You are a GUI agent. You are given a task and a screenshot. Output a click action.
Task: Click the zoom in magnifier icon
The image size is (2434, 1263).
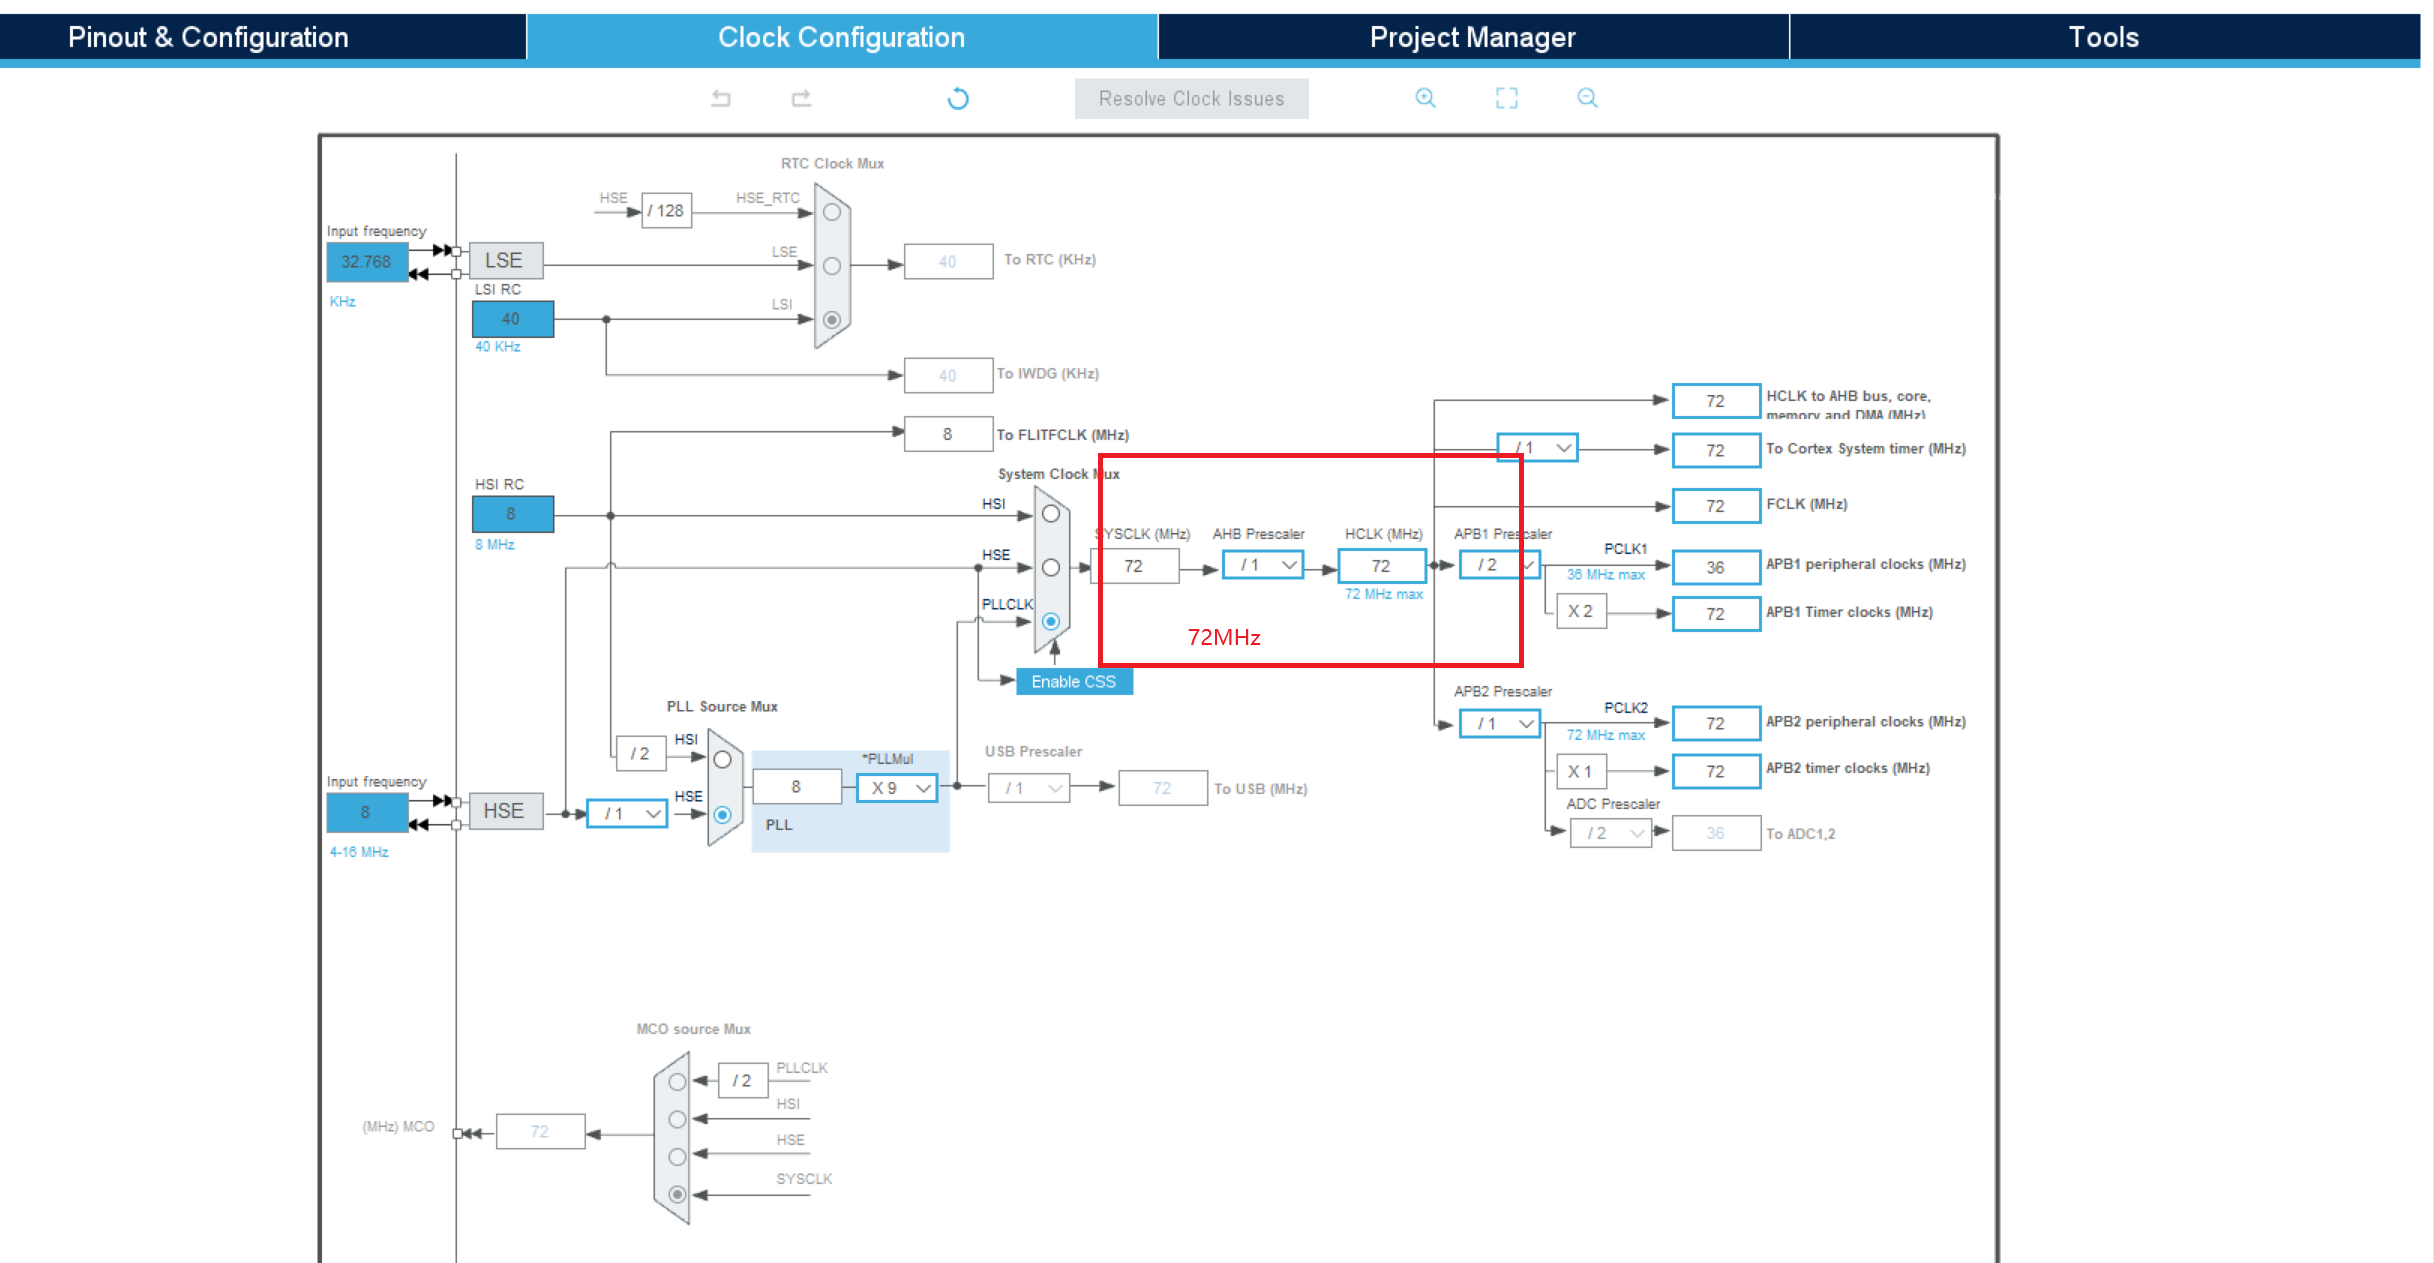click(1425, 98)
